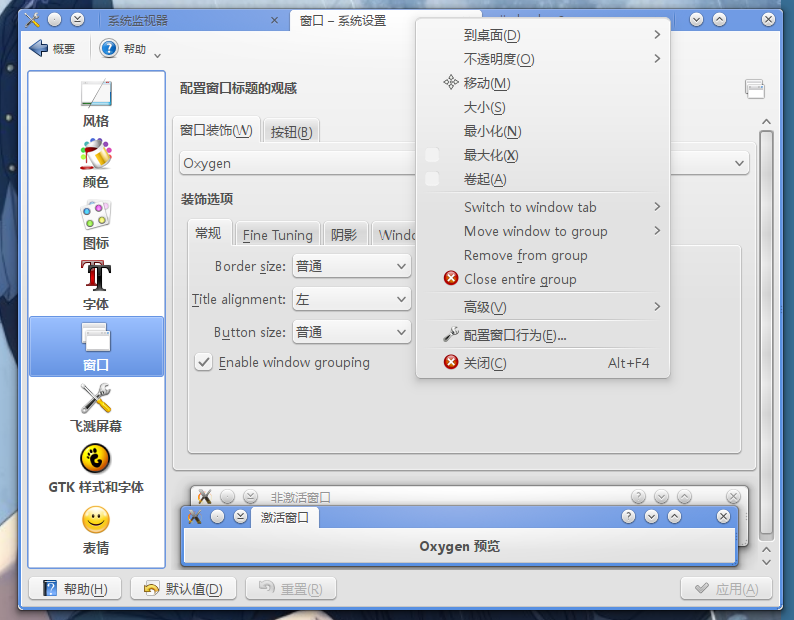Image resolution: width=794 pixels, height=620 pixels.
Task: Click the 重置(R) reset button
Action: coord(291,589)
